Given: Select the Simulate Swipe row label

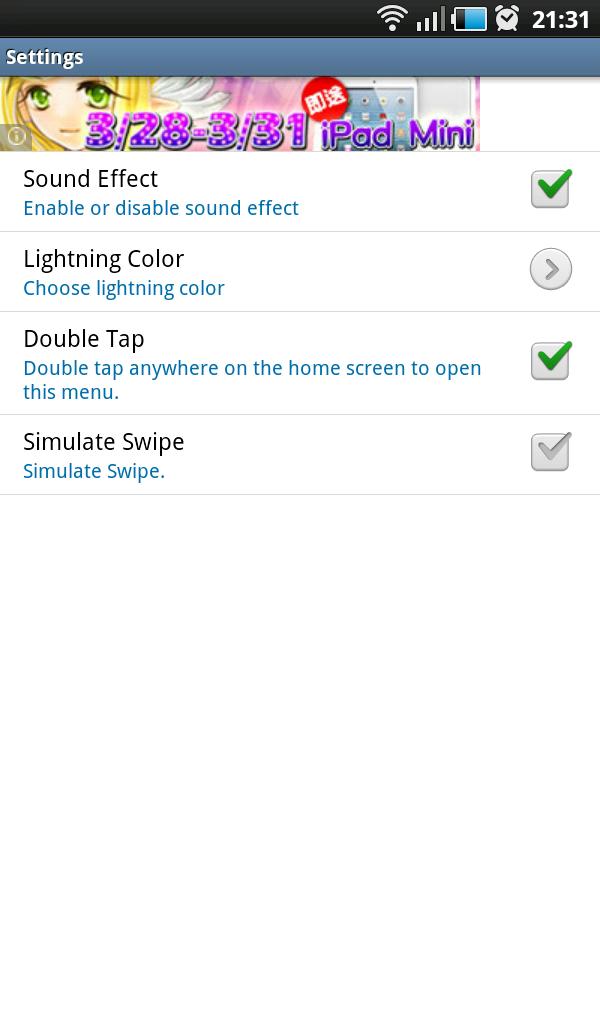Looking at the screenshot, I should 103,442.
